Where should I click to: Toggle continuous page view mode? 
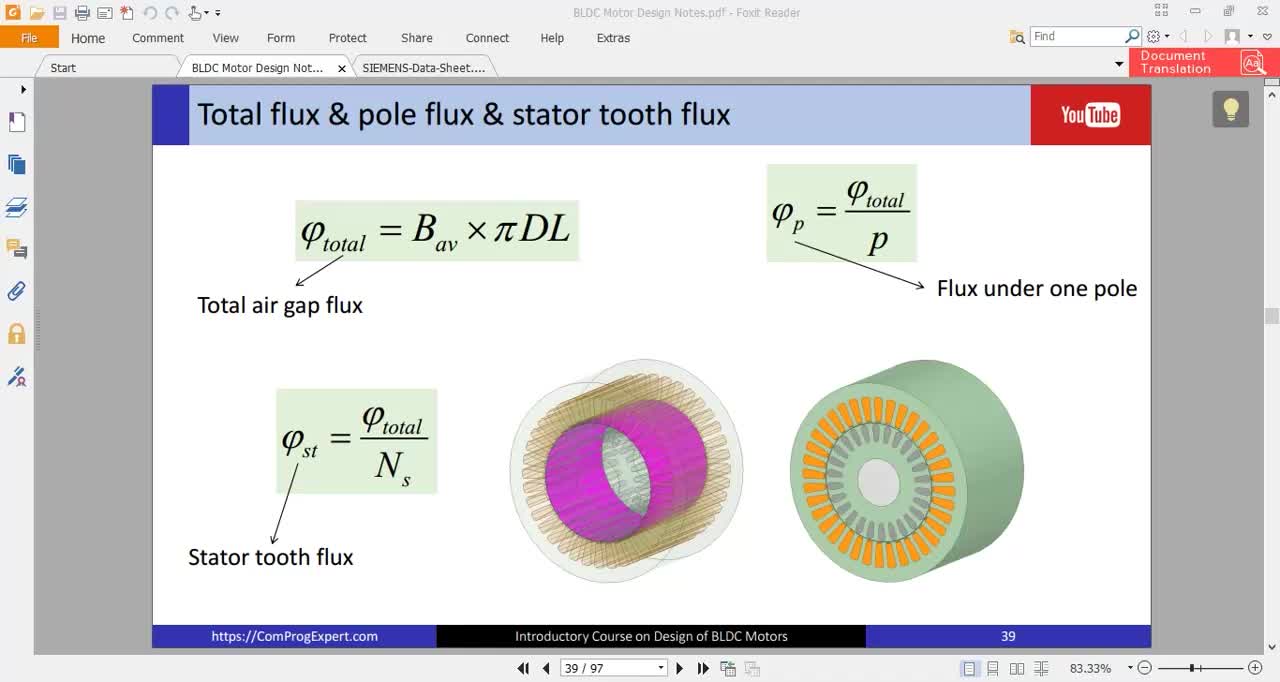pos(993,668)
